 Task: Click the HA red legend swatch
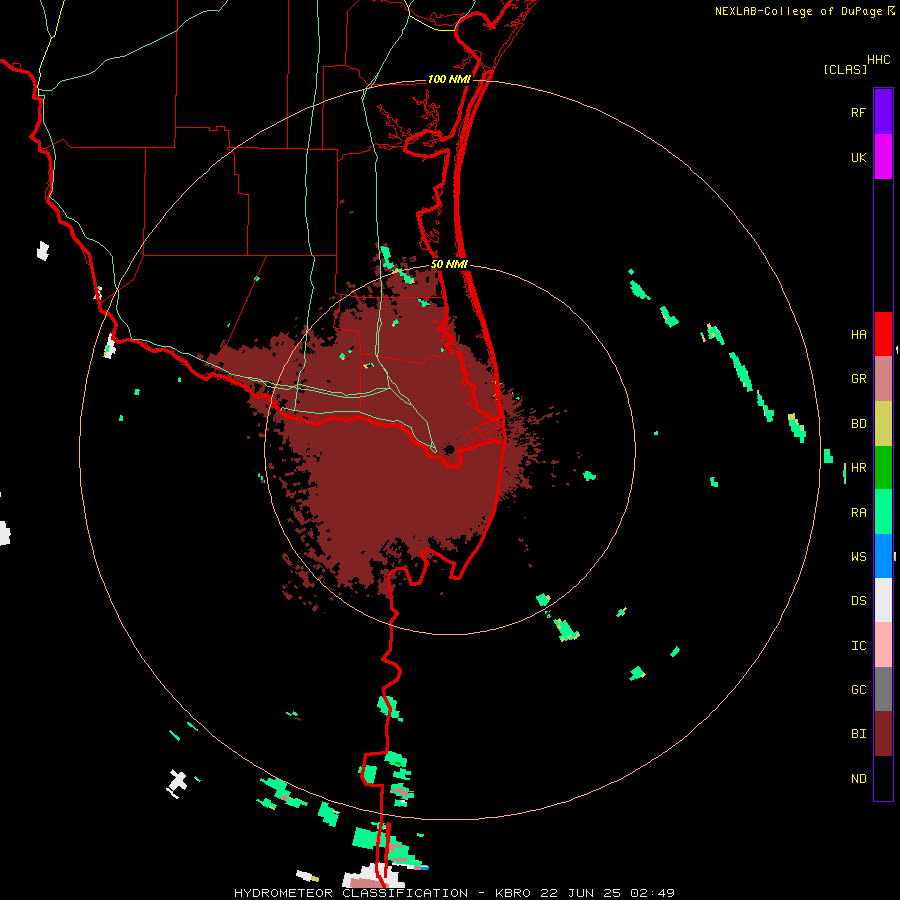pos(883,334)
